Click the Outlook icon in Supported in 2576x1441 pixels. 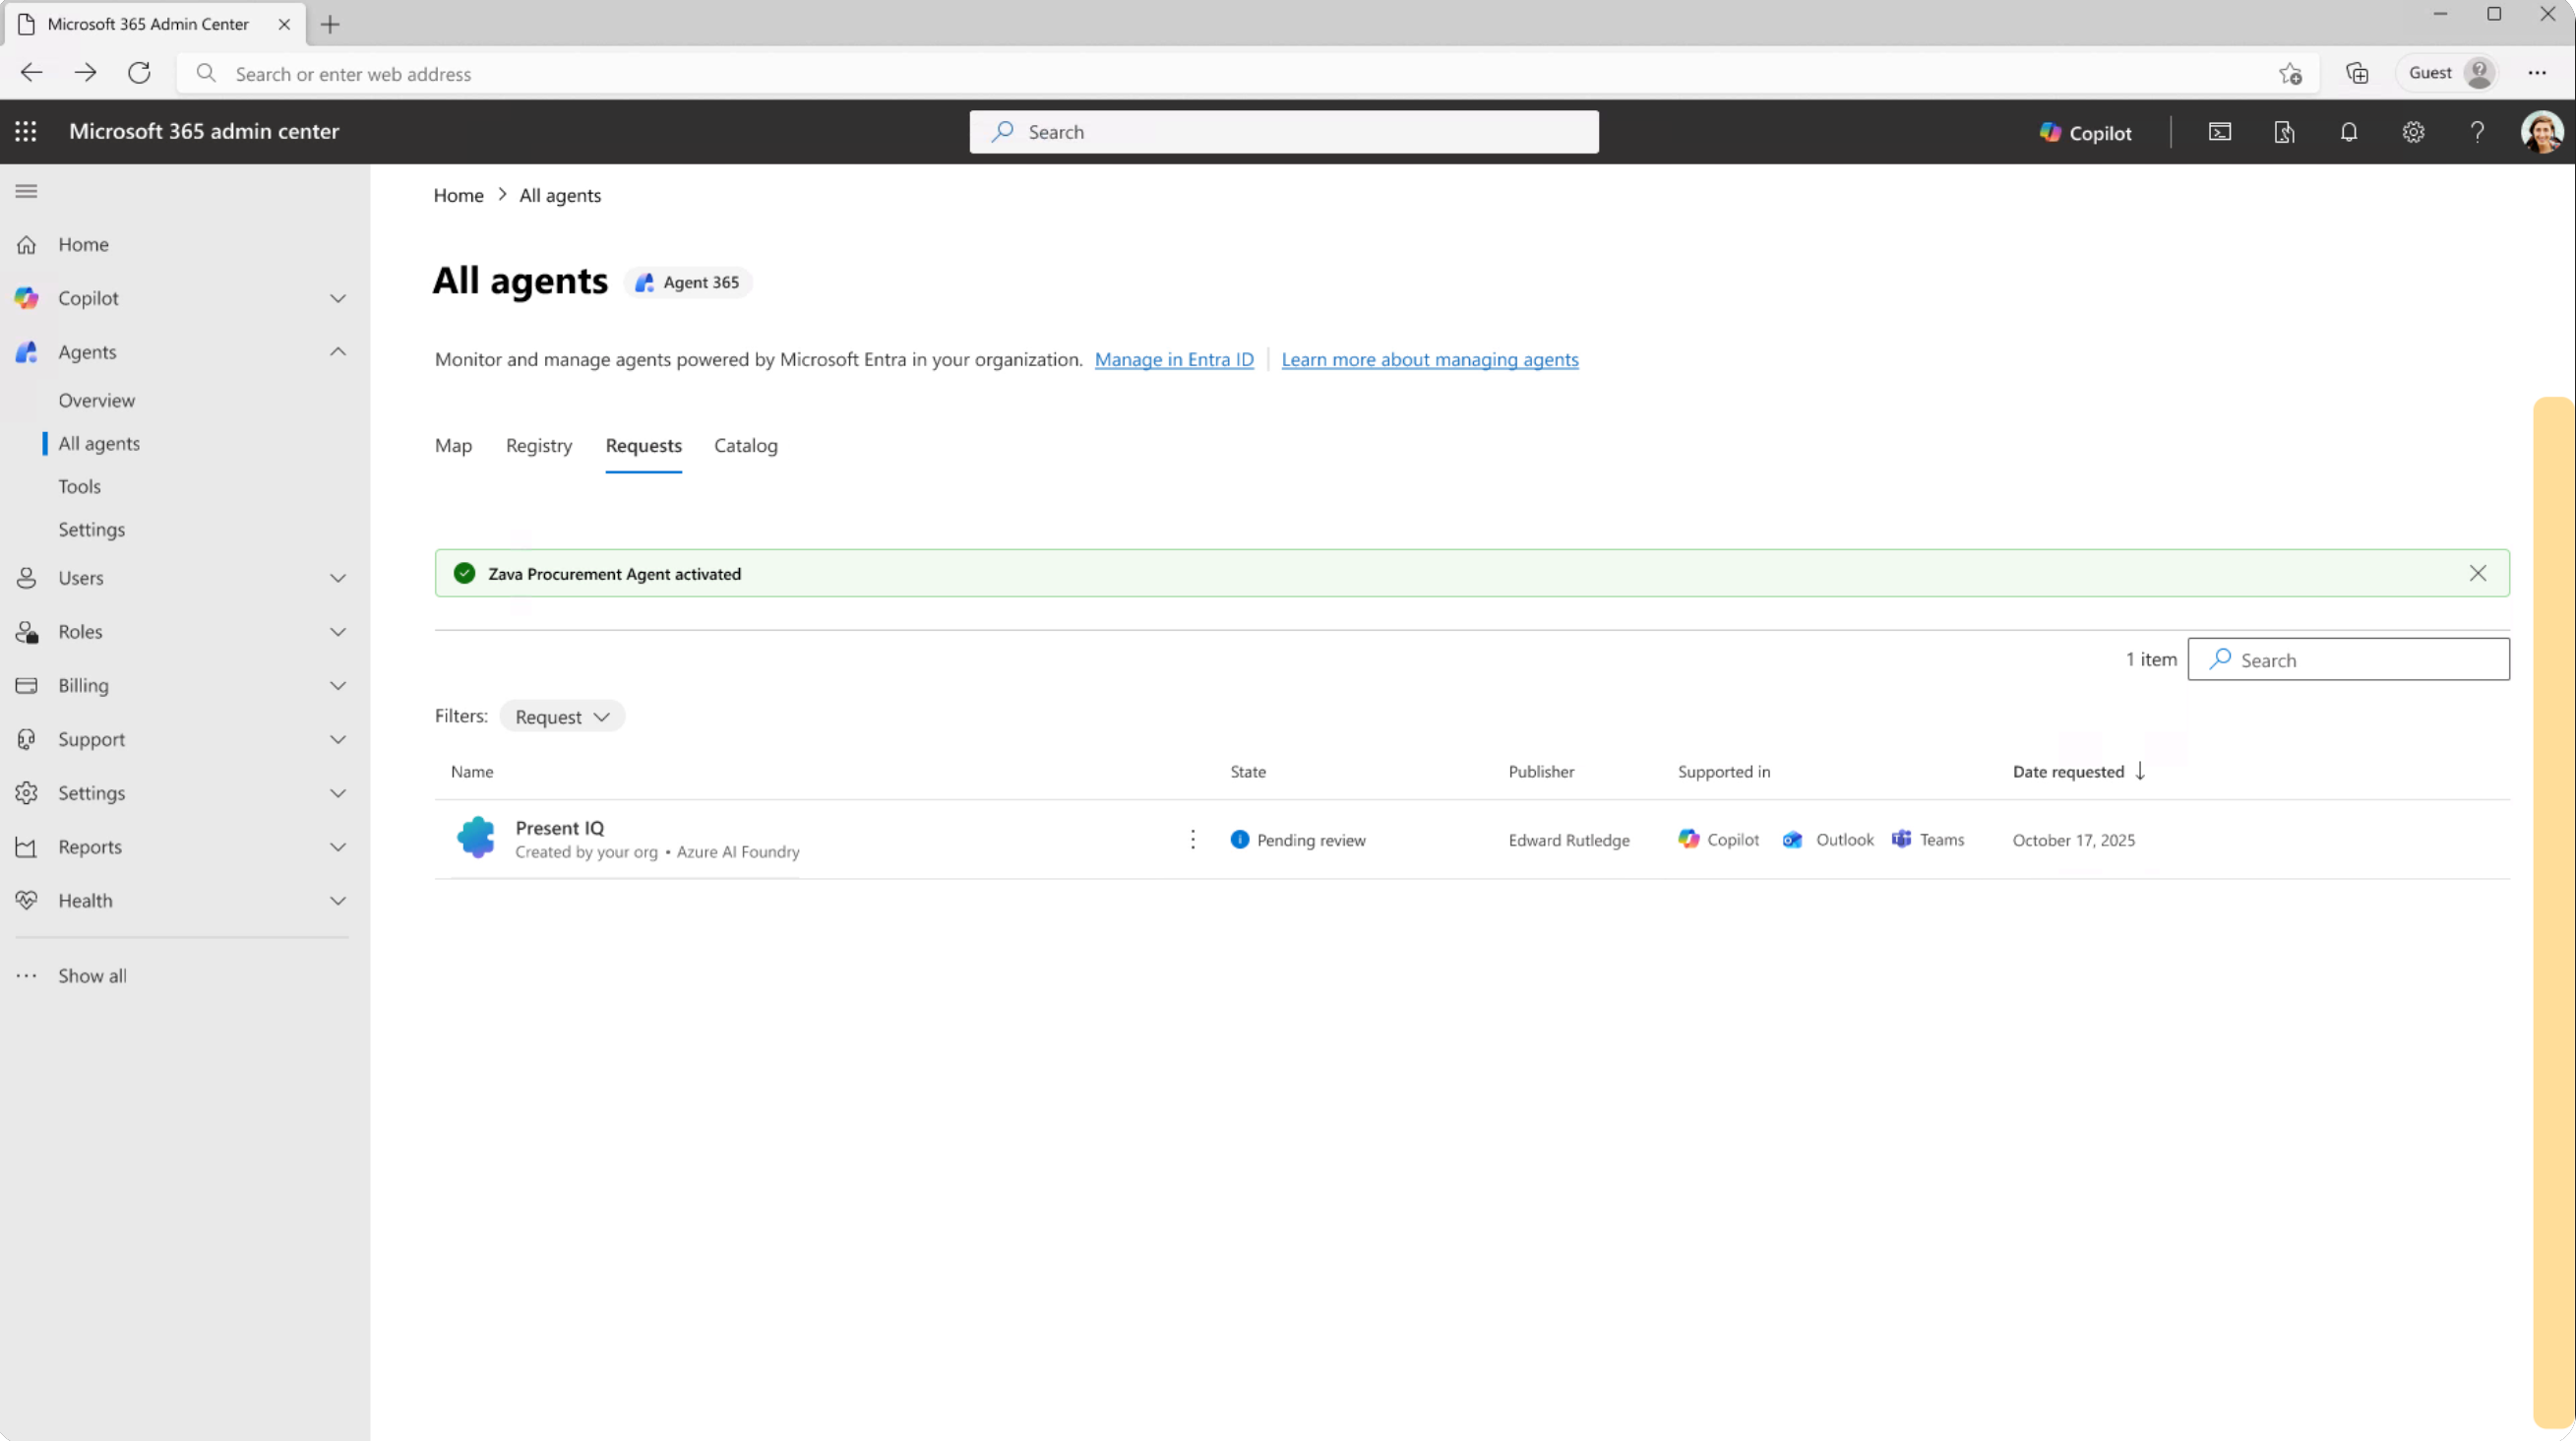point(1793,840)
